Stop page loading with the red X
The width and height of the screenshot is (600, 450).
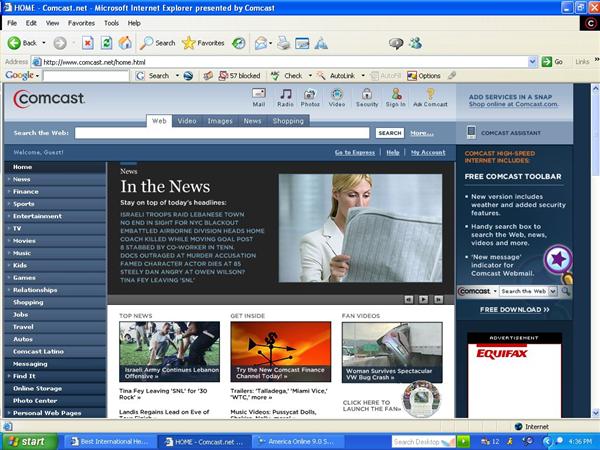pyautogui.click(x=88, y=43)
